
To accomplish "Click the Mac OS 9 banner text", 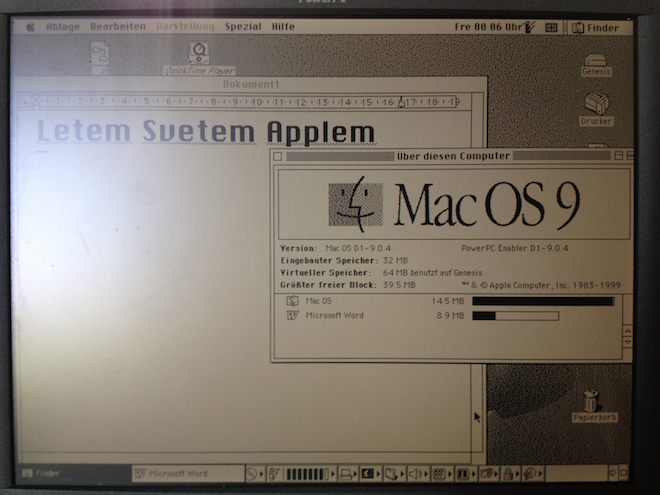I will click(487, 206).
